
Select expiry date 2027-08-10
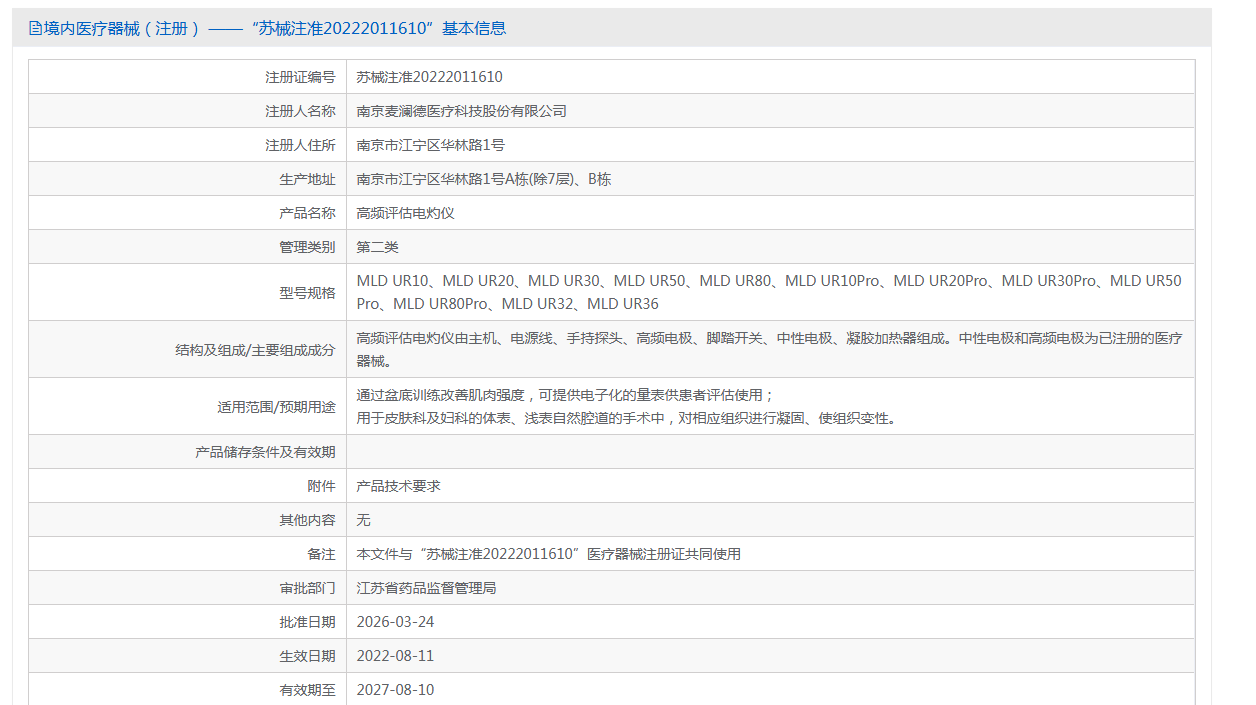click(x=395, y=690)
